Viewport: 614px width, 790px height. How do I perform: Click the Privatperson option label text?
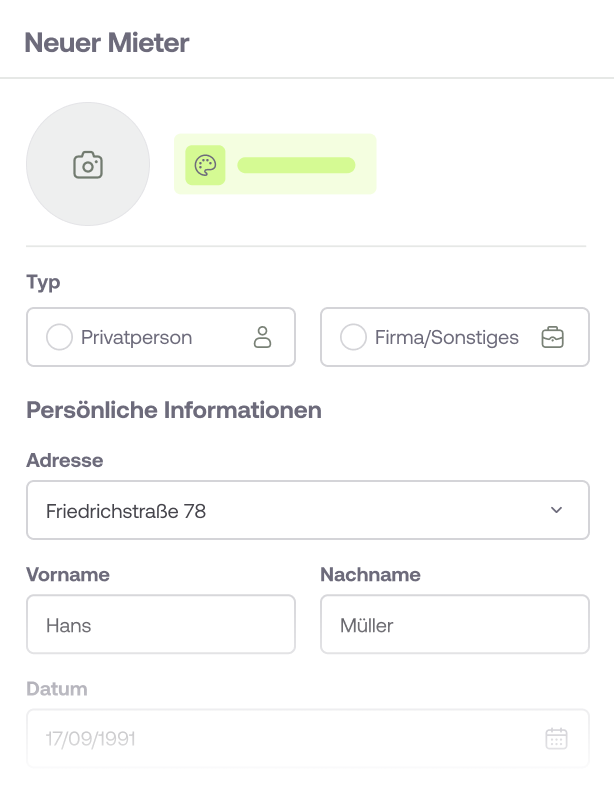pyautogui.click(x=136, y=337)
